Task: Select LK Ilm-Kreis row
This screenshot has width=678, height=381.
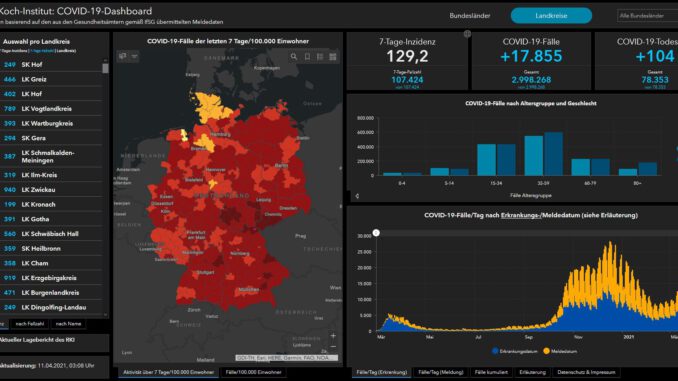Action: 51,175
